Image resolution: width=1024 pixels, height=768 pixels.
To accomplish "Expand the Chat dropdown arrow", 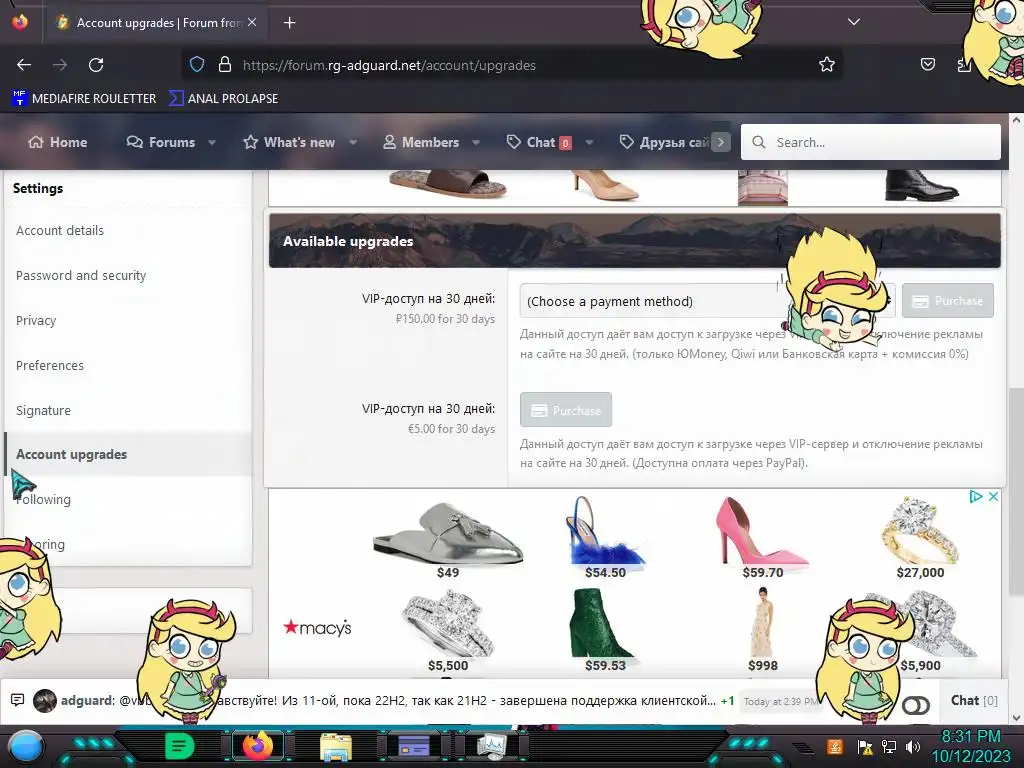I will [589, 142].
